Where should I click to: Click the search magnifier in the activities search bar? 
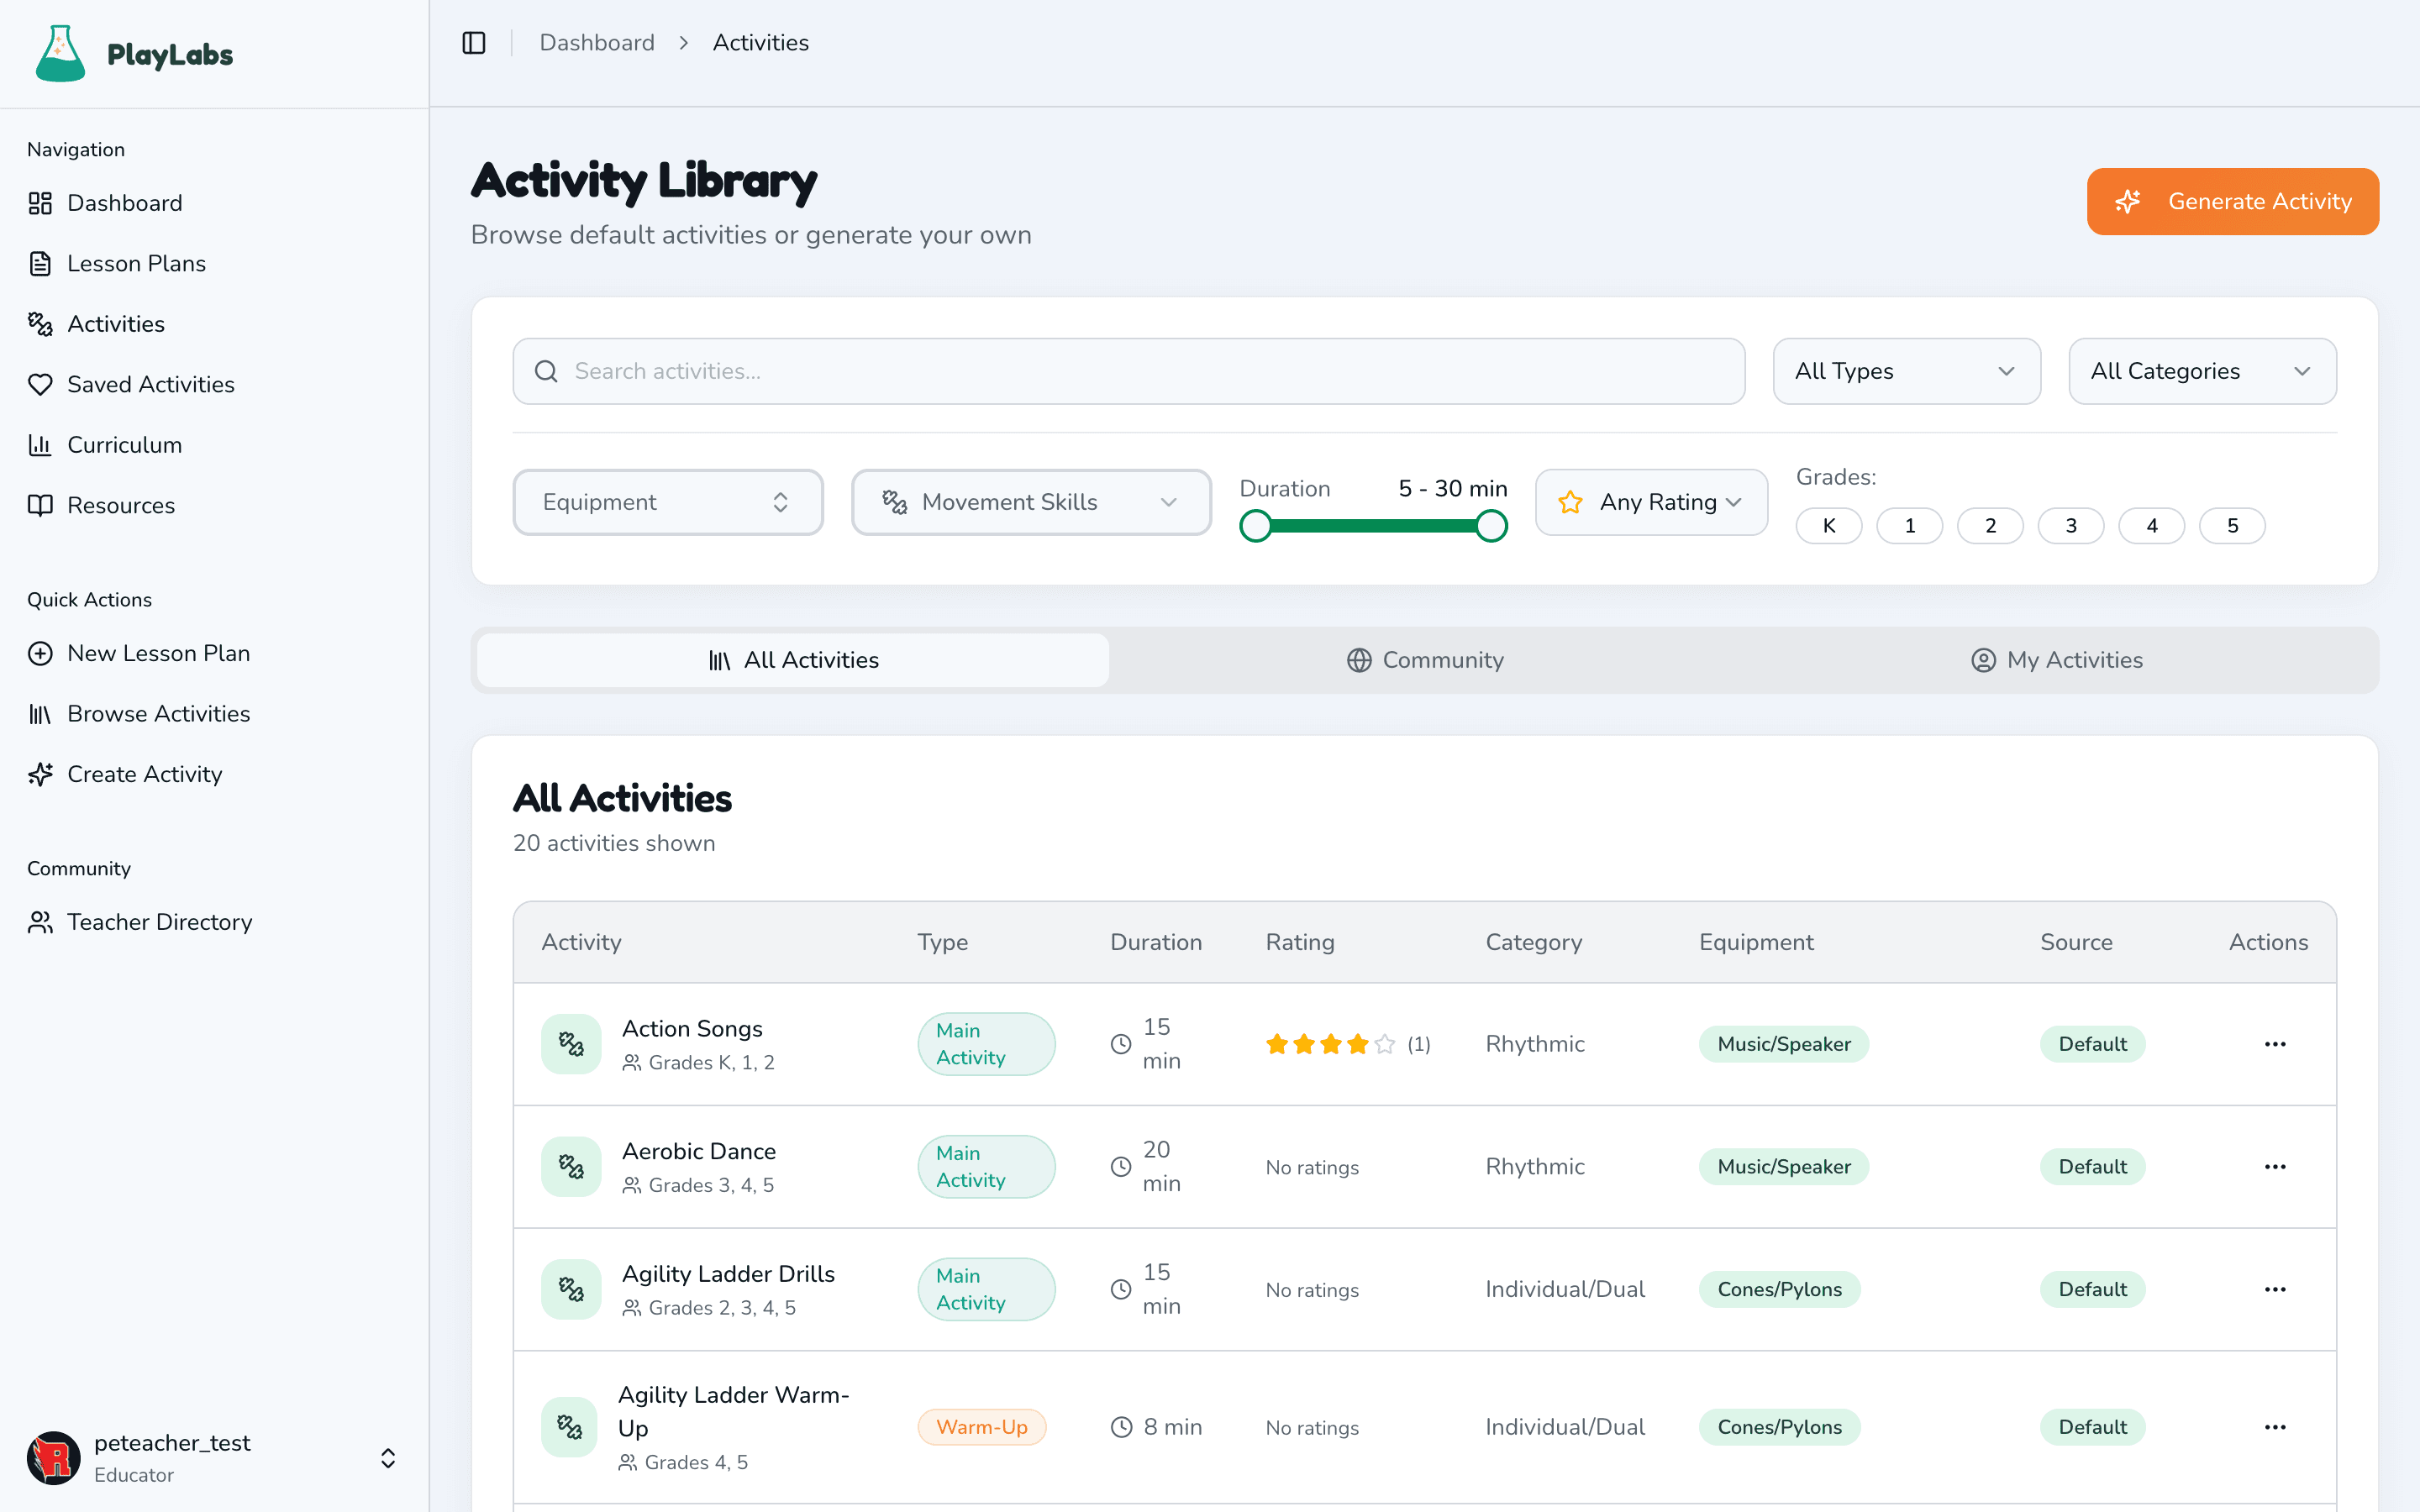coord(546,370)
